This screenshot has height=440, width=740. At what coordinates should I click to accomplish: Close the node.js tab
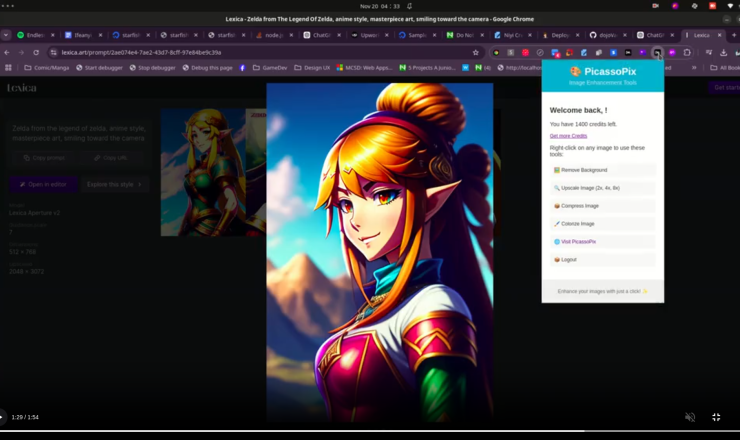[x=291, y=35]
